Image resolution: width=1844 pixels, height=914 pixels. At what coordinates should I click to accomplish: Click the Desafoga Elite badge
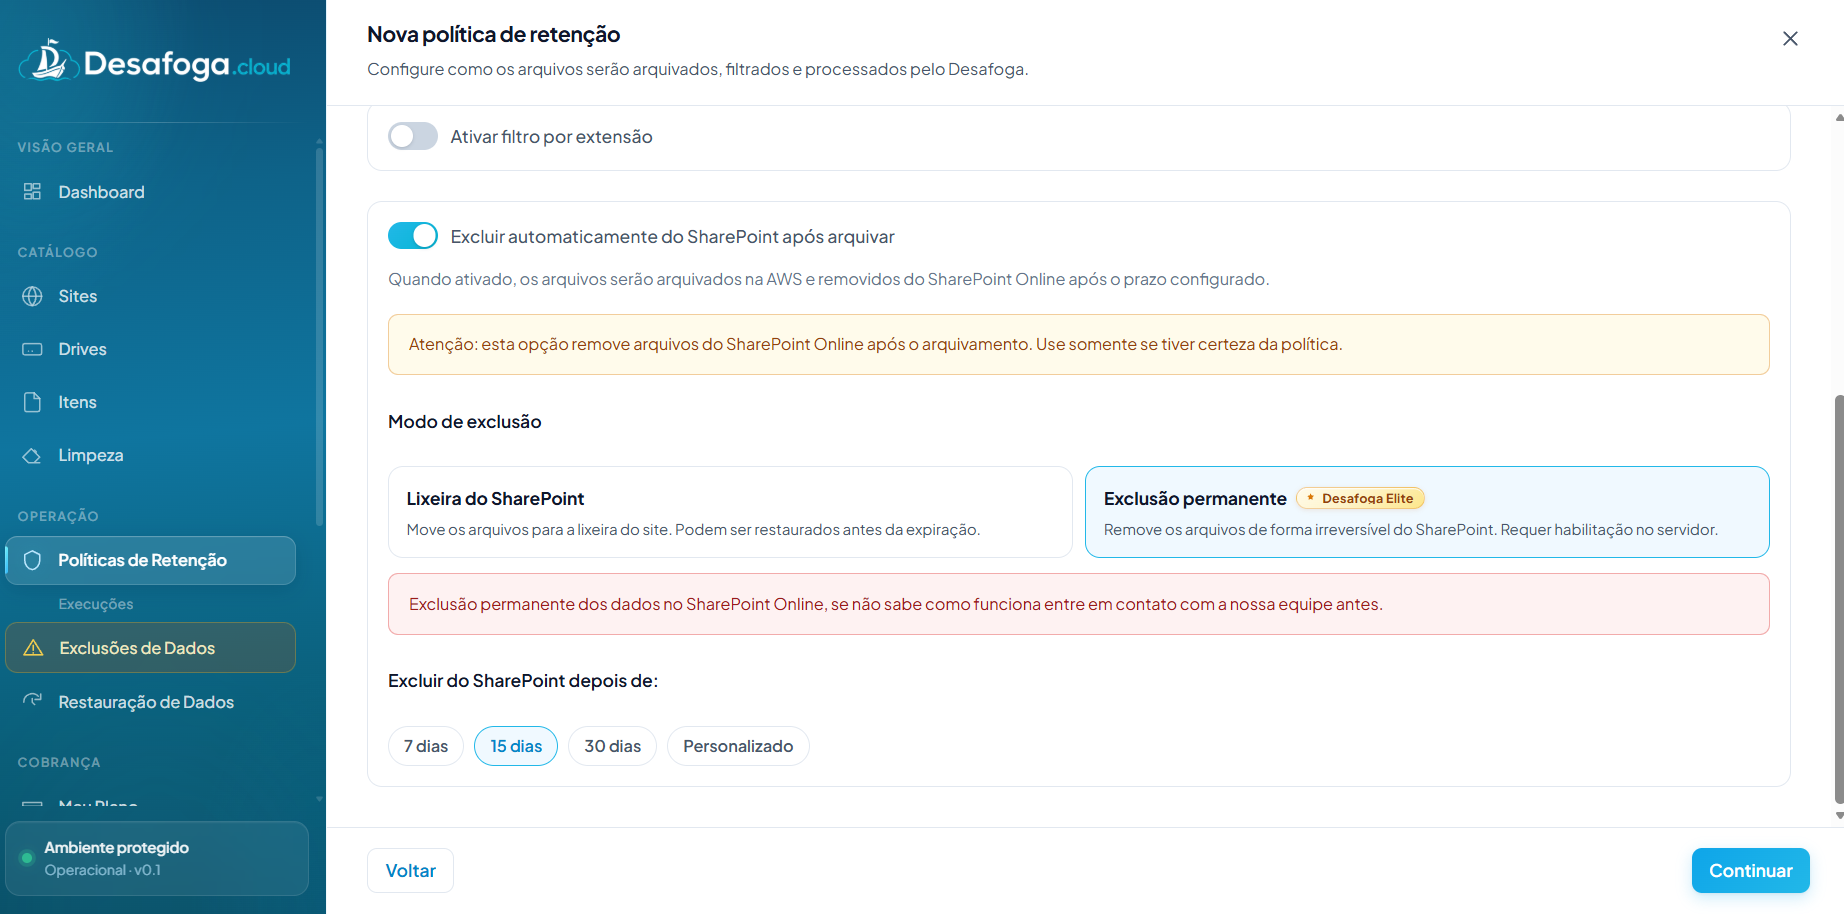[1360, 498]
